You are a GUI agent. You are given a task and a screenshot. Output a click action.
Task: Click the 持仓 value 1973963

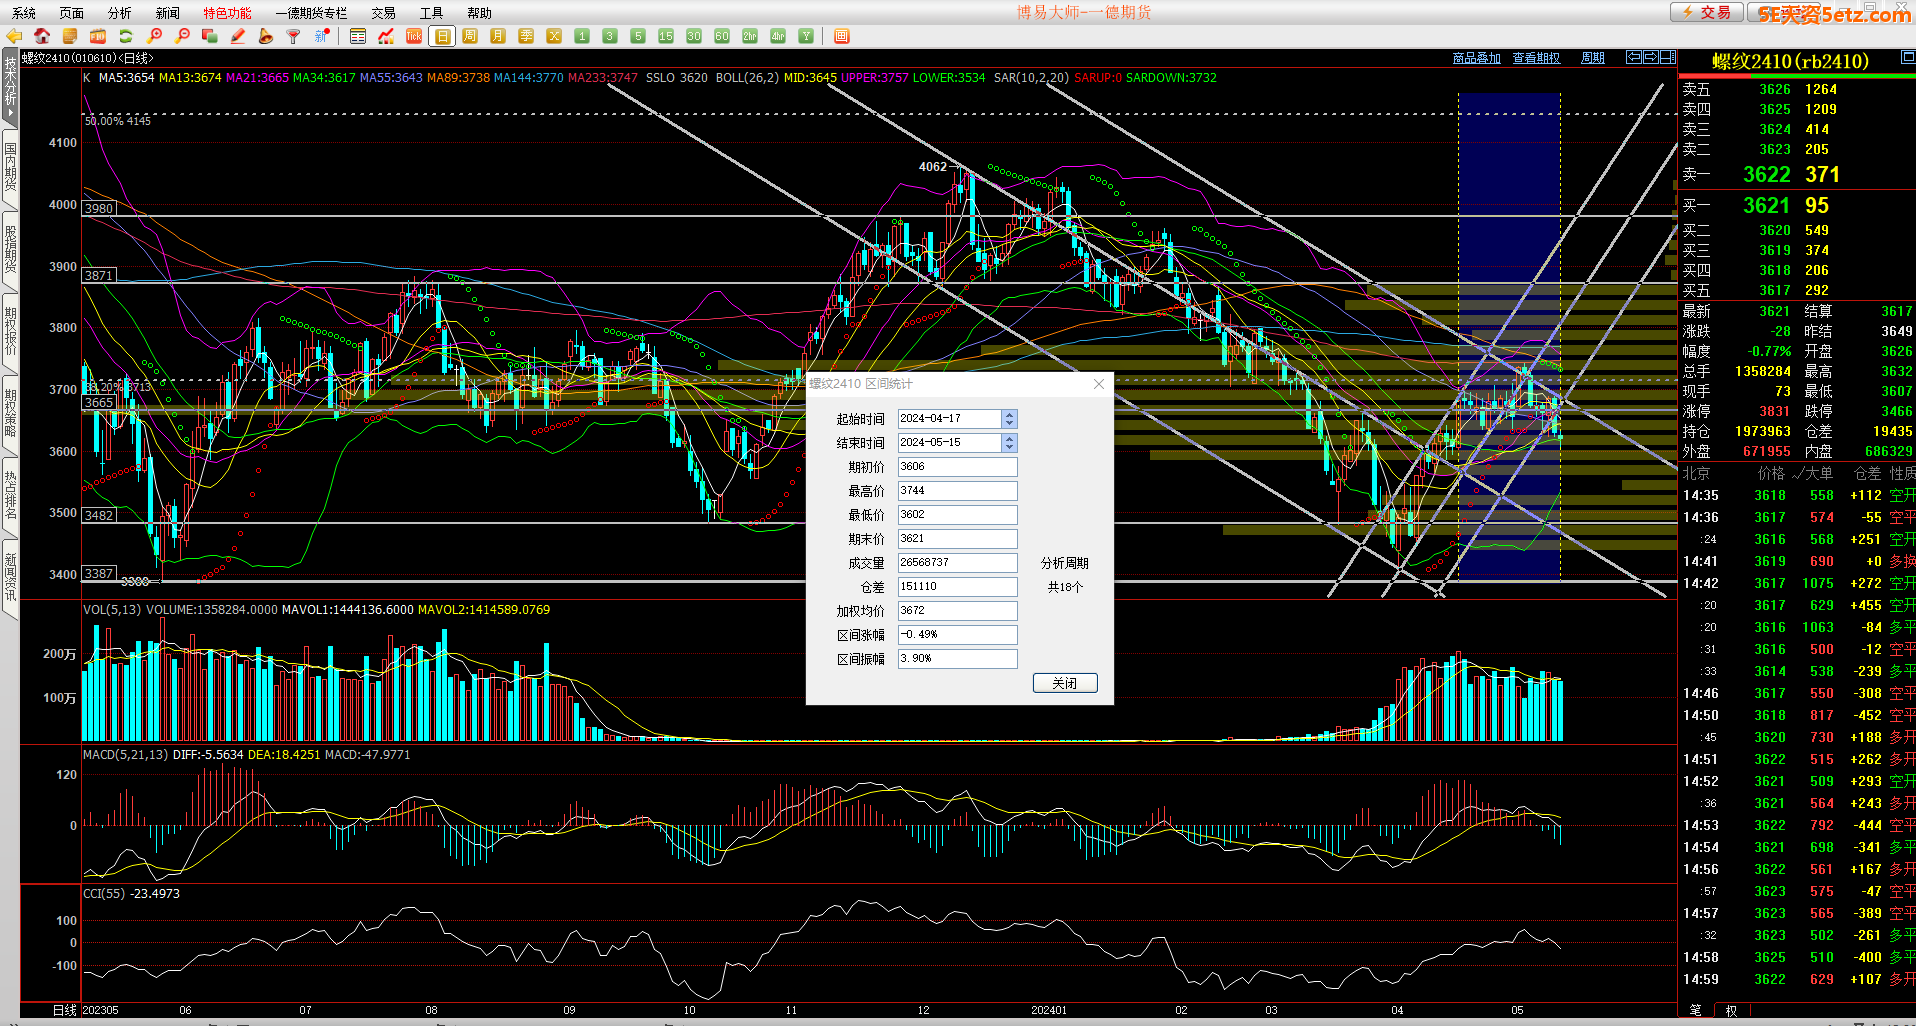tap(1763, 431)
